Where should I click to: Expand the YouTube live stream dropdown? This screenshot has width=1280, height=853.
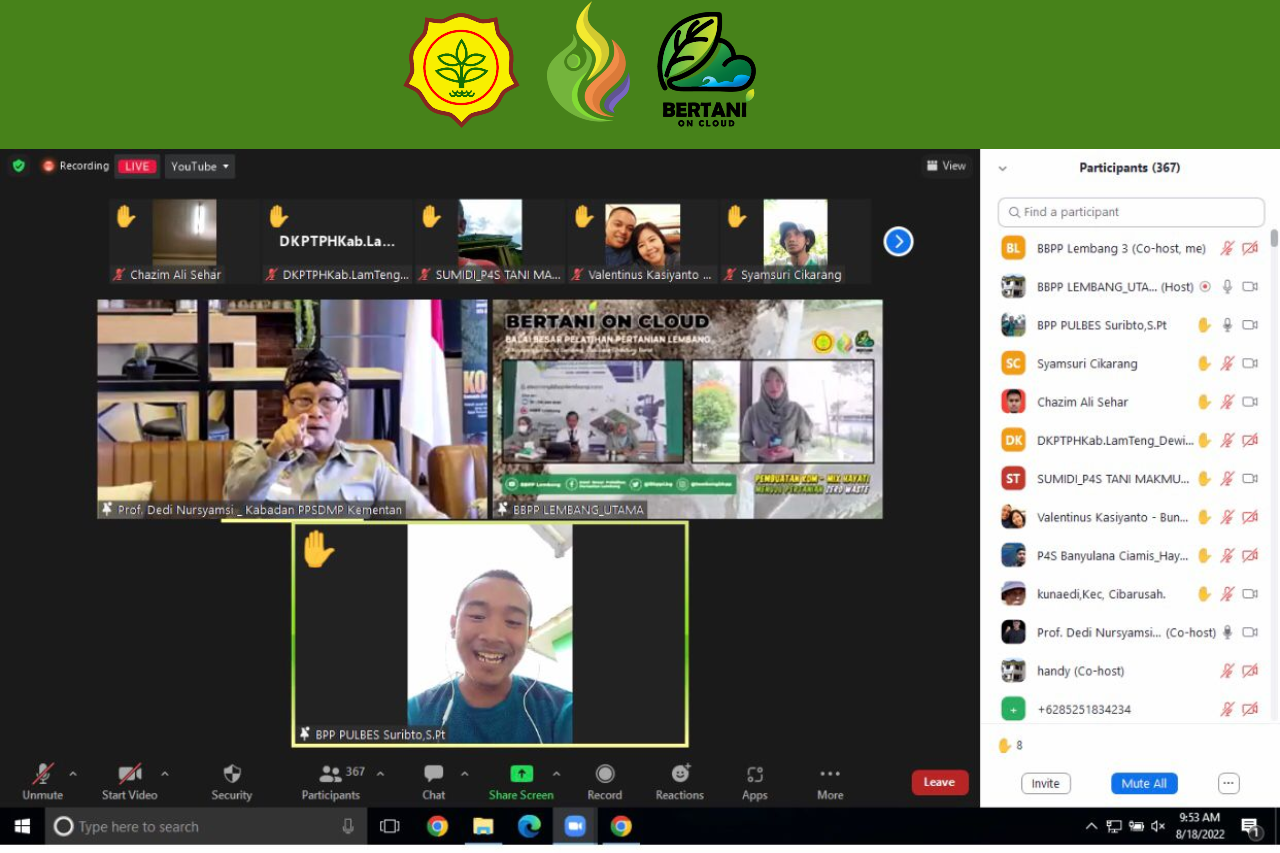(x=200, y=166)
